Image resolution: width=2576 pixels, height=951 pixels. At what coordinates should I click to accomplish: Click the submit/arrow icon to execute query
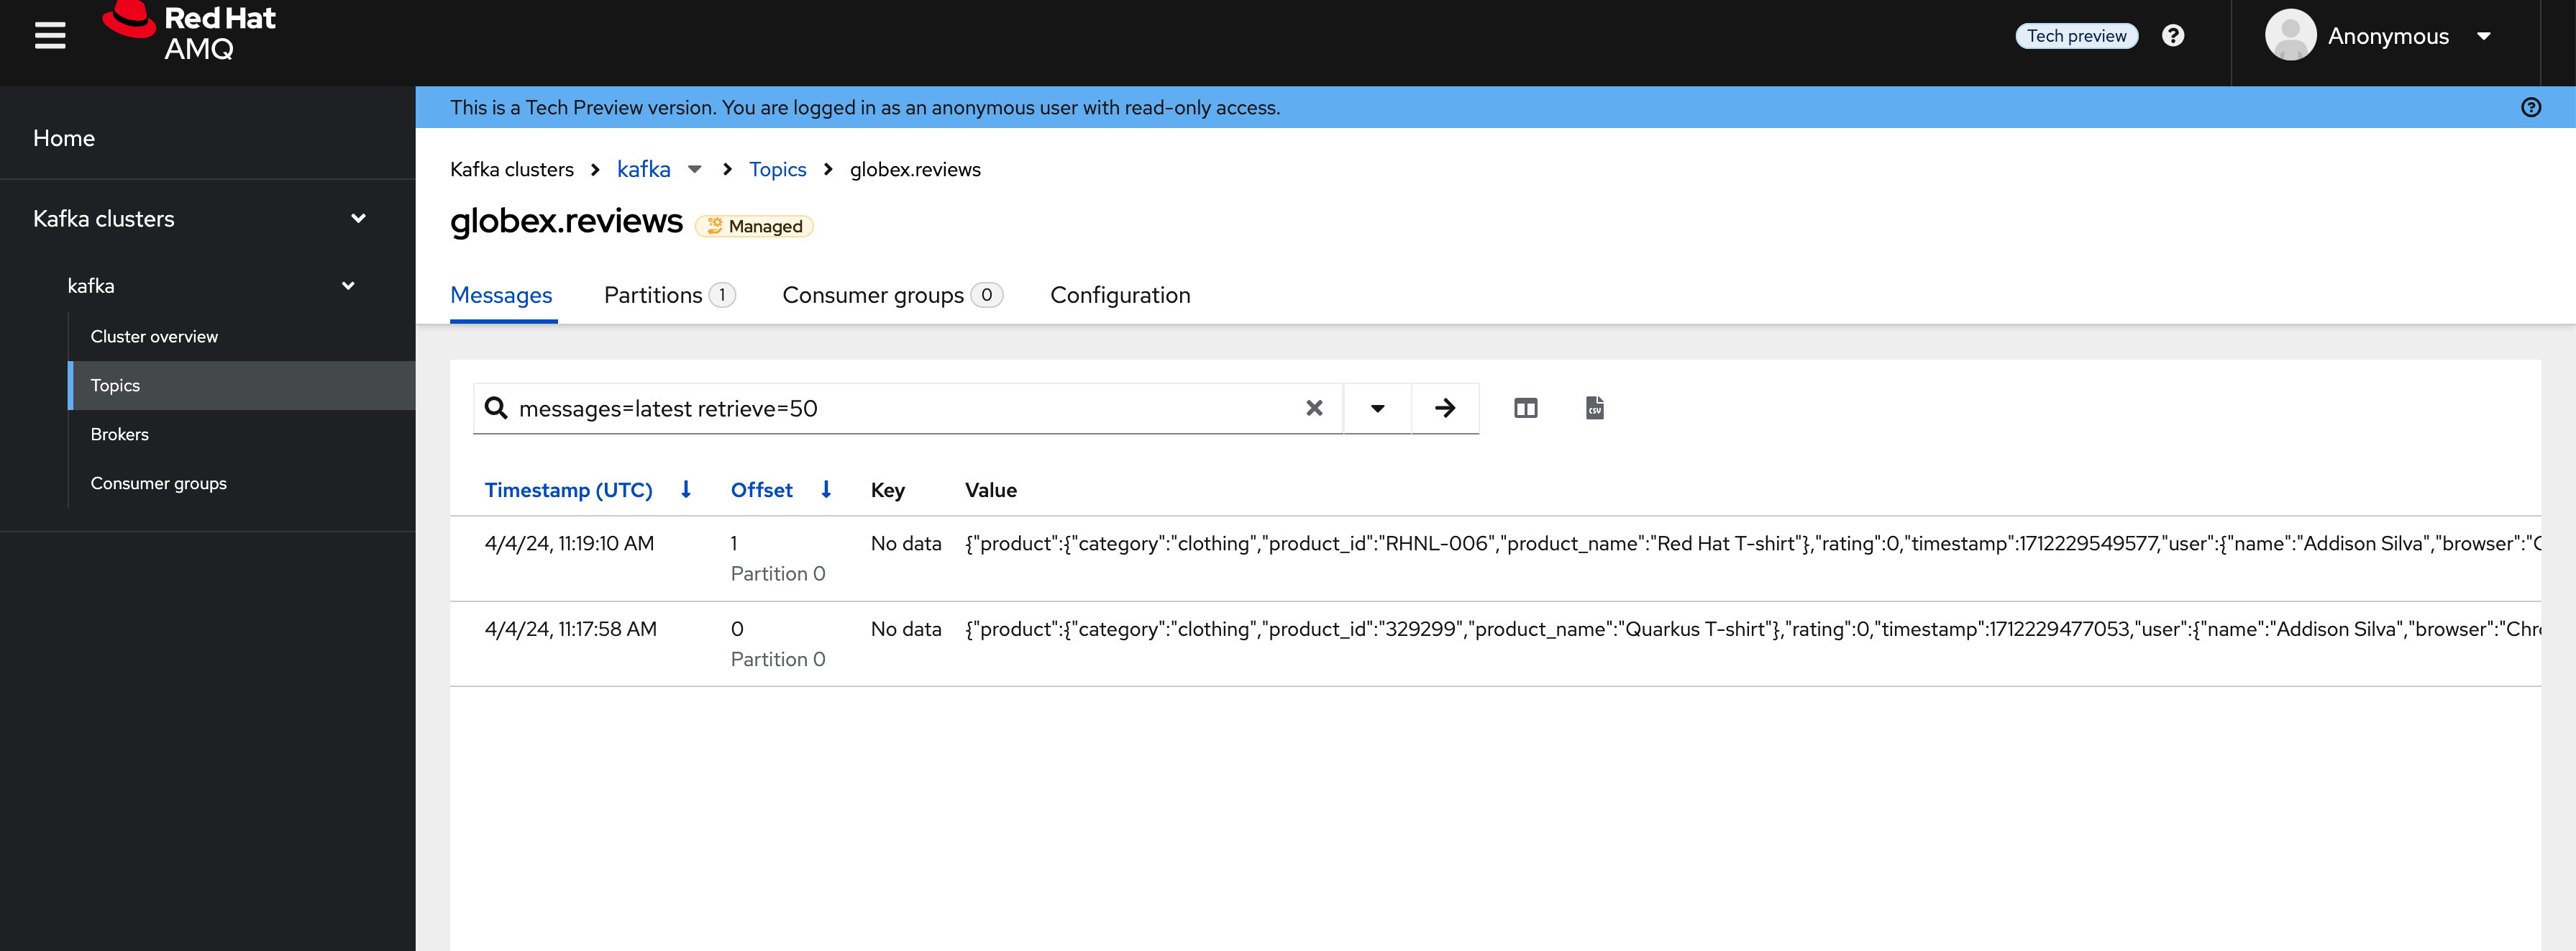[x=1443, y=407]
